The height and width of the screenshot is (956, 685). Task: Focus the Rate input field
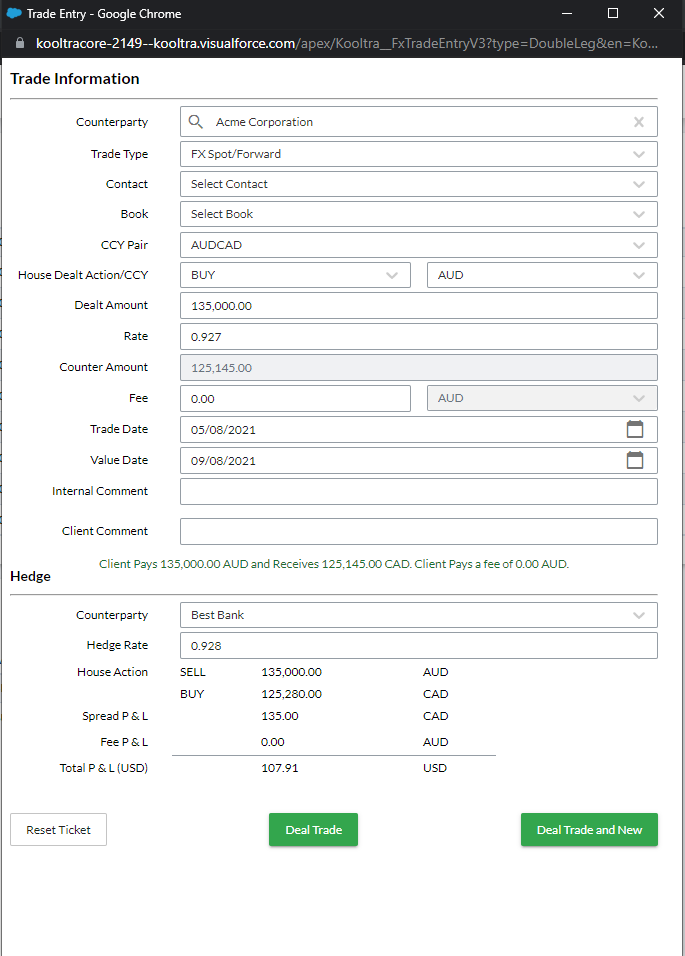pos(418,337)
